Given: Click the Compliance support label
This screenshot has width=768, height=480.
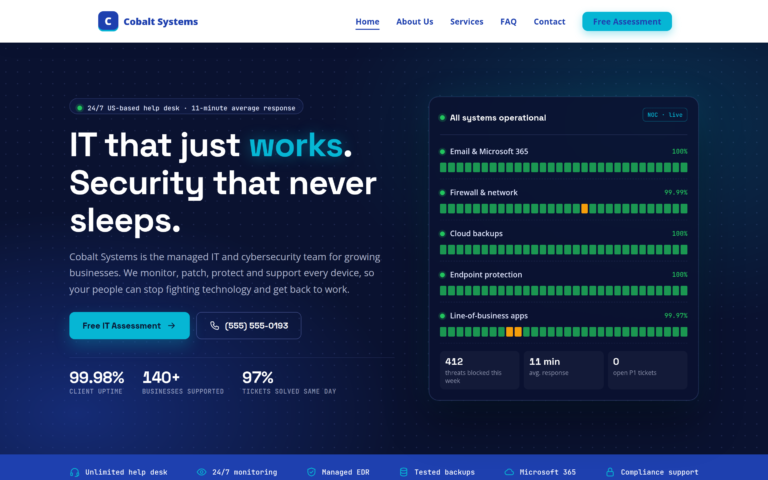Looking at the screenshot, I should (659, 472).
